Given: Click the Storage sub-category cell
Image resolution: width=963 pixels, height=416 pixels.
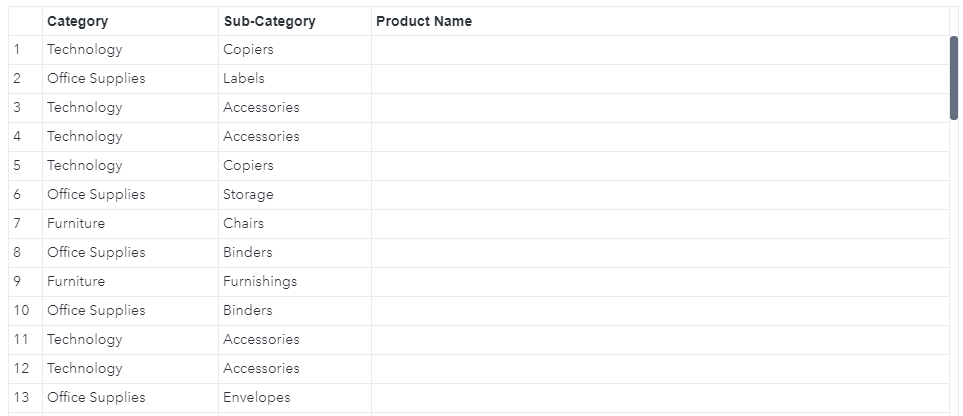Looking at the screenshot, I should 248,195.
